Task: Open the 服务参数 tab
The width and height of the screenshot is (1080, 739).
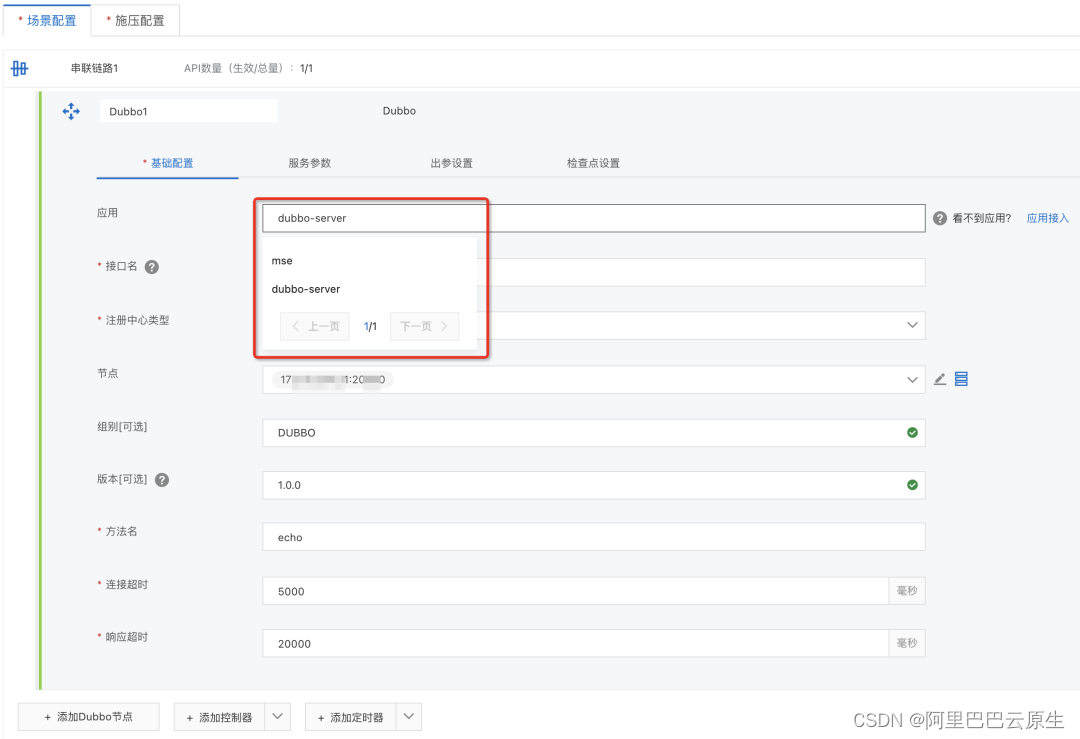Action: pos(309,163)
